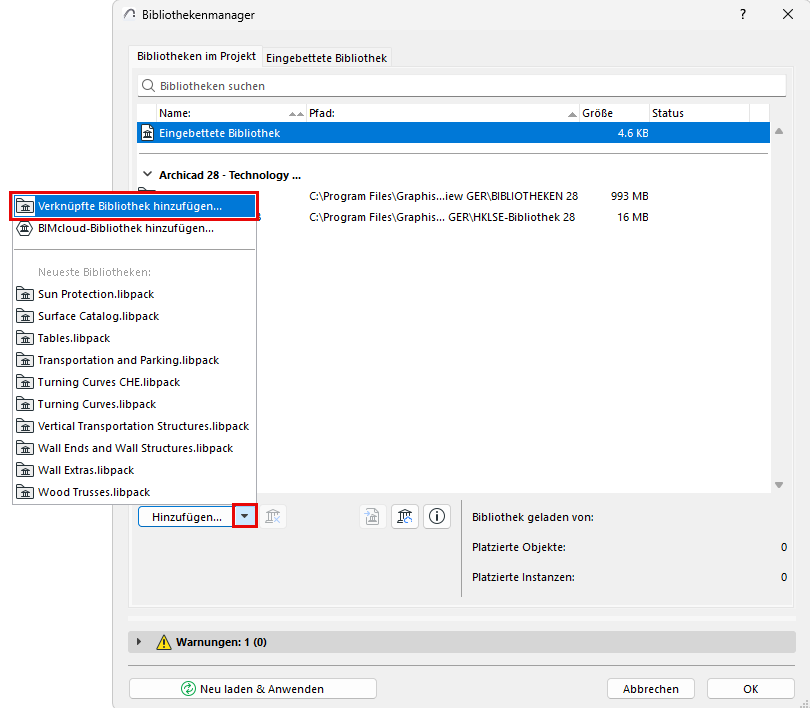
Task: Click the green reload icon
Action: pos(189,688)
